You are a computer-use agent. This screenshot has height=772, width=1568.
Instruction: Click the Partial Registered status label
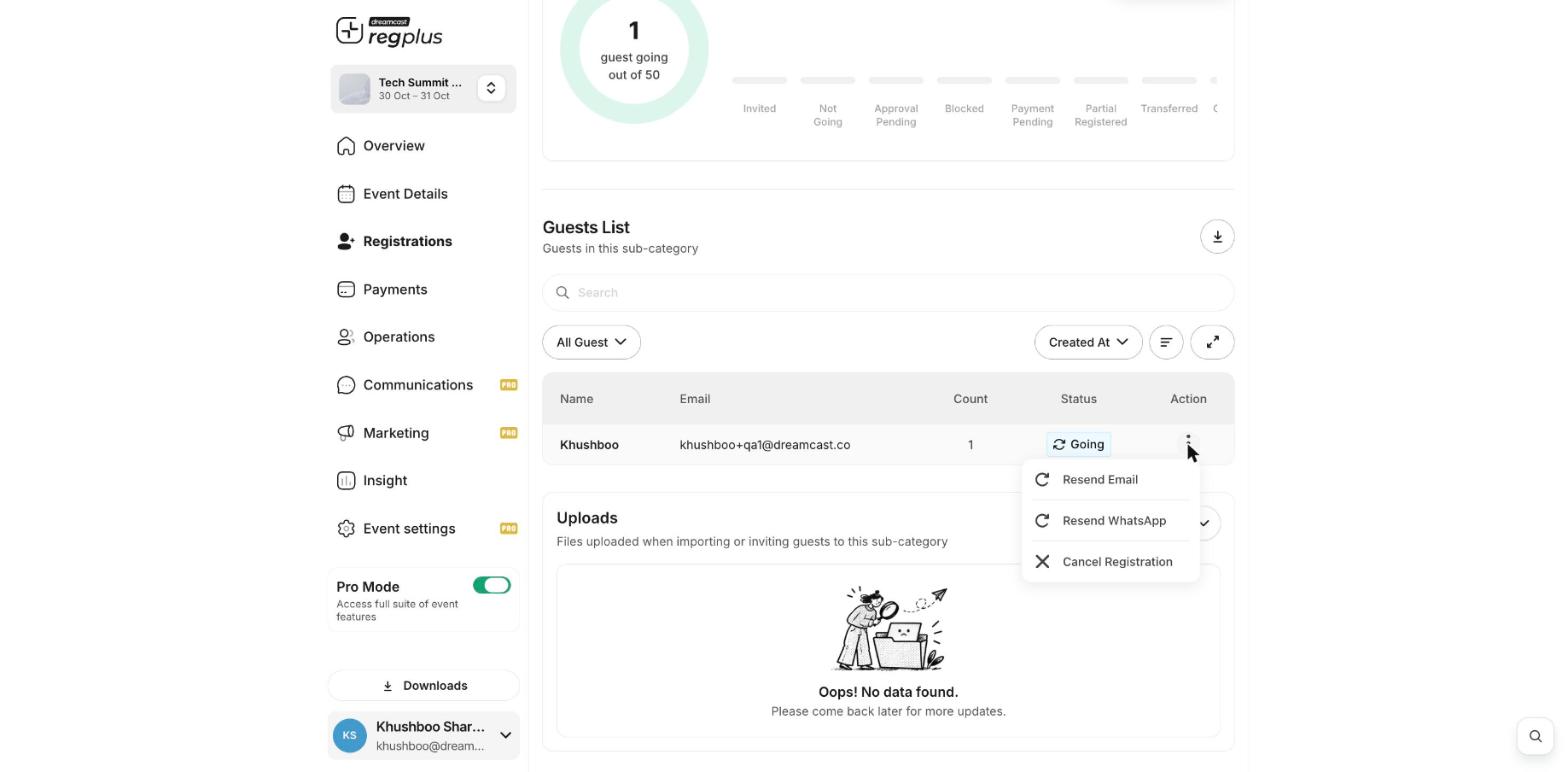coord(1101,115)
